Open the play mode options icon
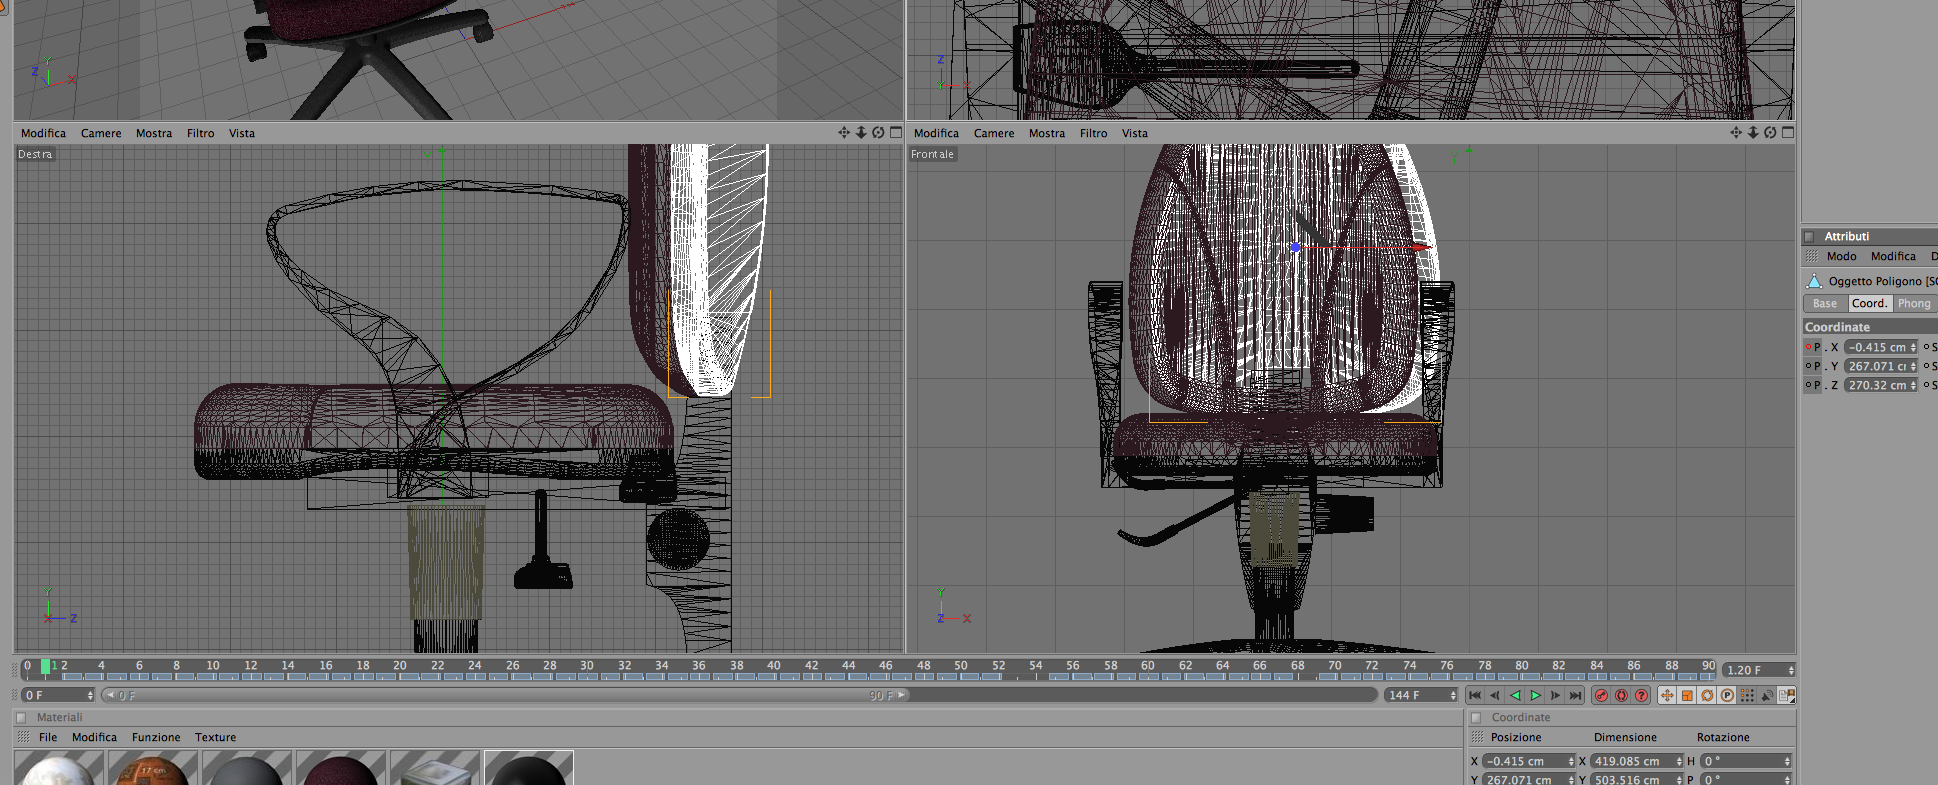The image size is (1938, 785). tap(1786, 695)
